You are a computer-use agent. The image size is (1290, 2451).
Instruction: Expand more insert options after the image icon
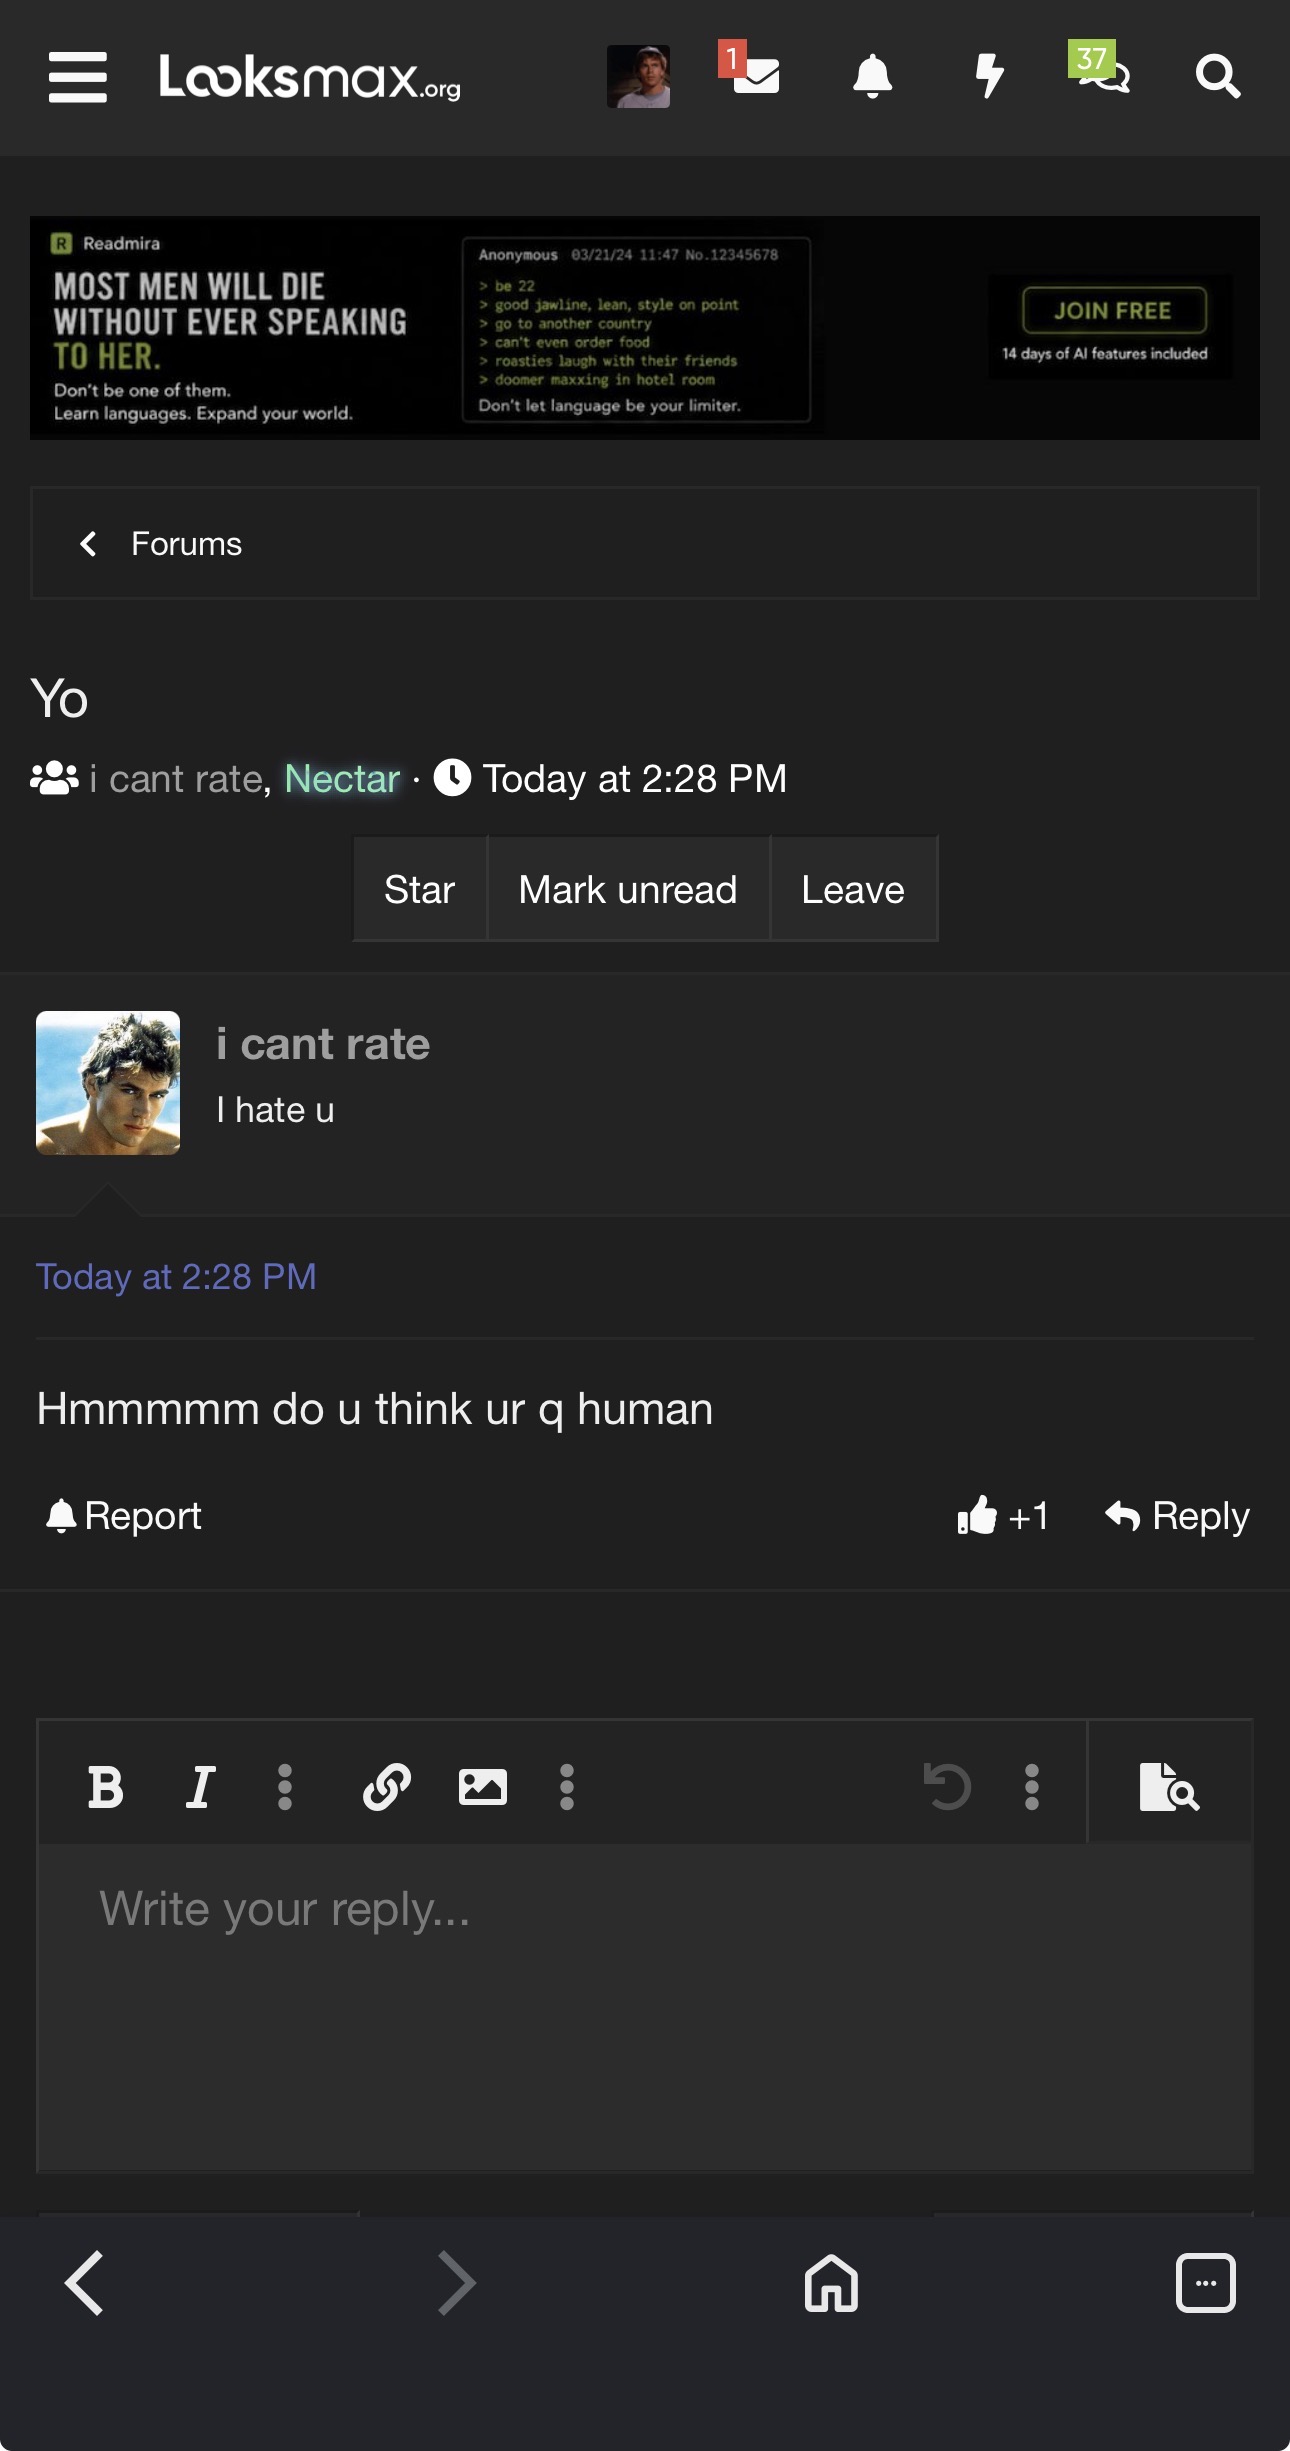[567, 1786]
